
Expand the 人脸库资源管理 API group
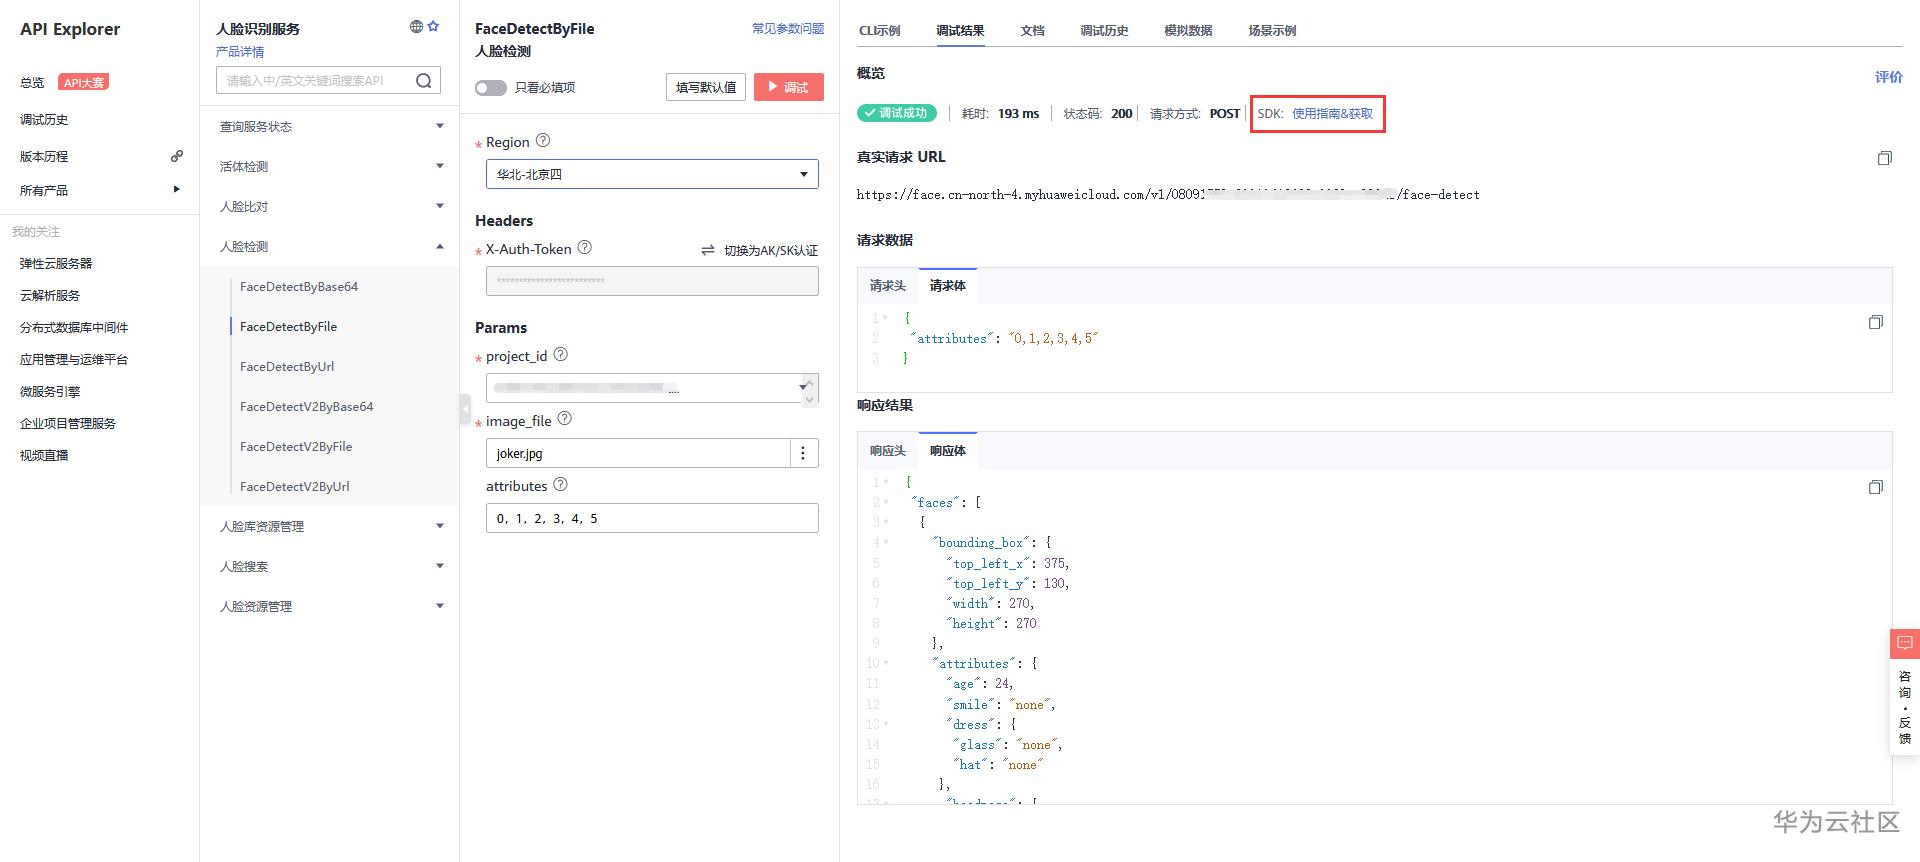[440, 527]
